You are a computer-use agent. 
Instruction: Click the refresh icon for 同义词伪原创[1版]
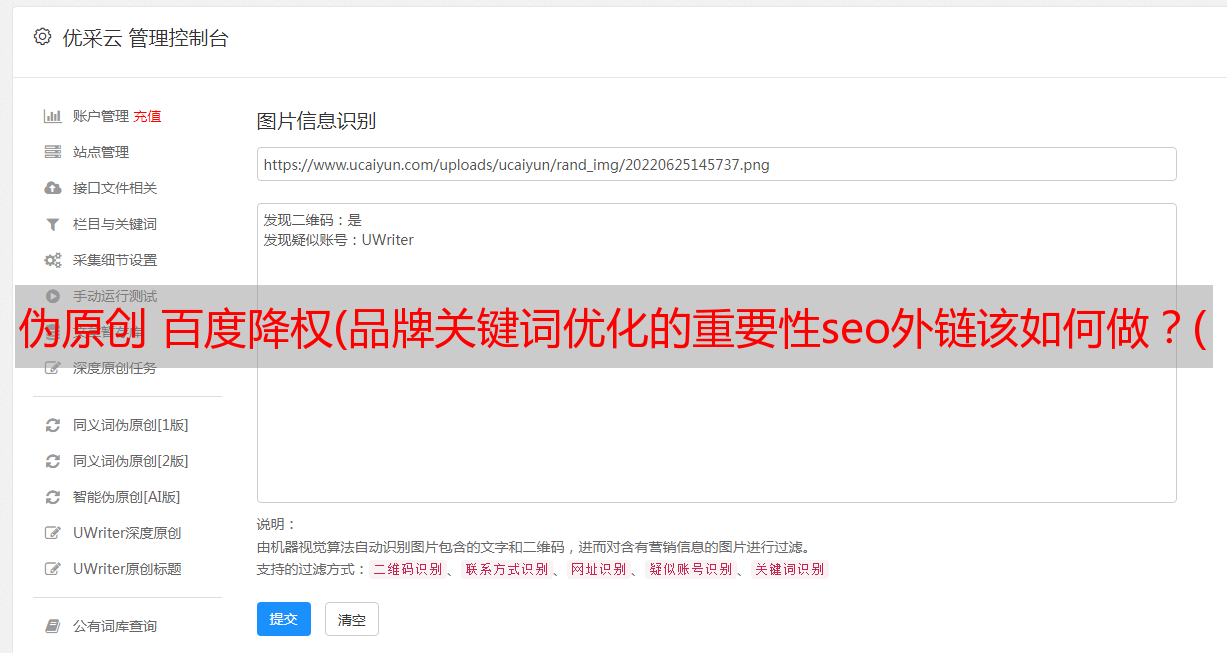pyautogui.click(x=53, y=425)
